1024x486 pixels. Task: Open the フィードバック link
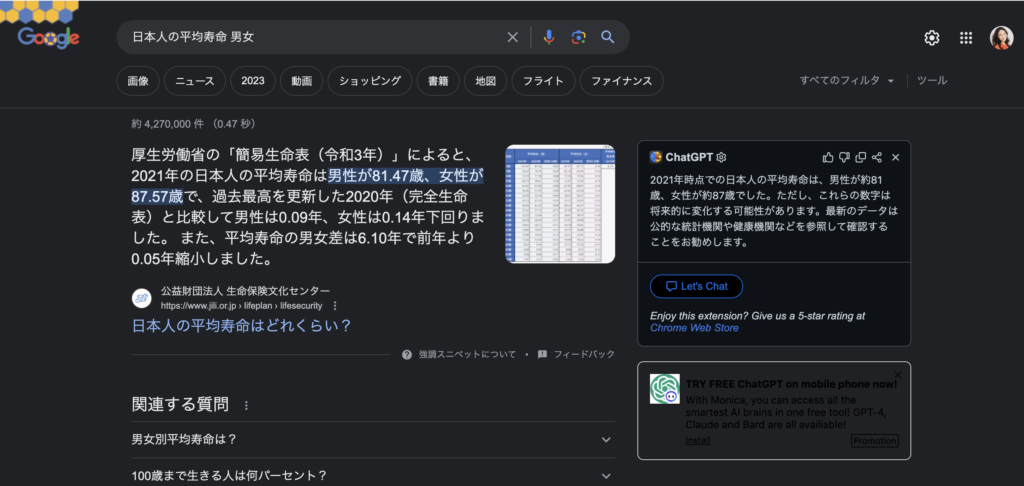point(584,355)
